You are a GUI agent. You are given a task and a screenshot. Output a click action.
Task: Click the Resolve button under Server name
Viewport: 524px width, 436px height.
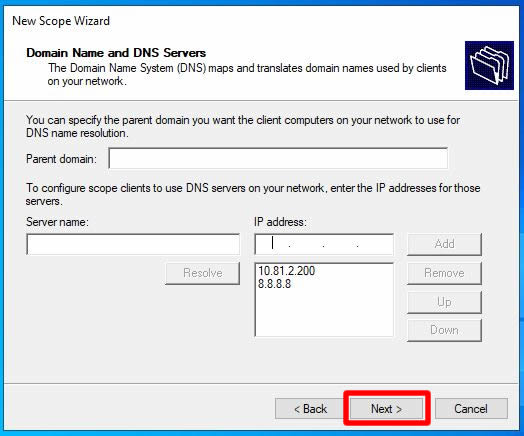(x=203, y=273)
